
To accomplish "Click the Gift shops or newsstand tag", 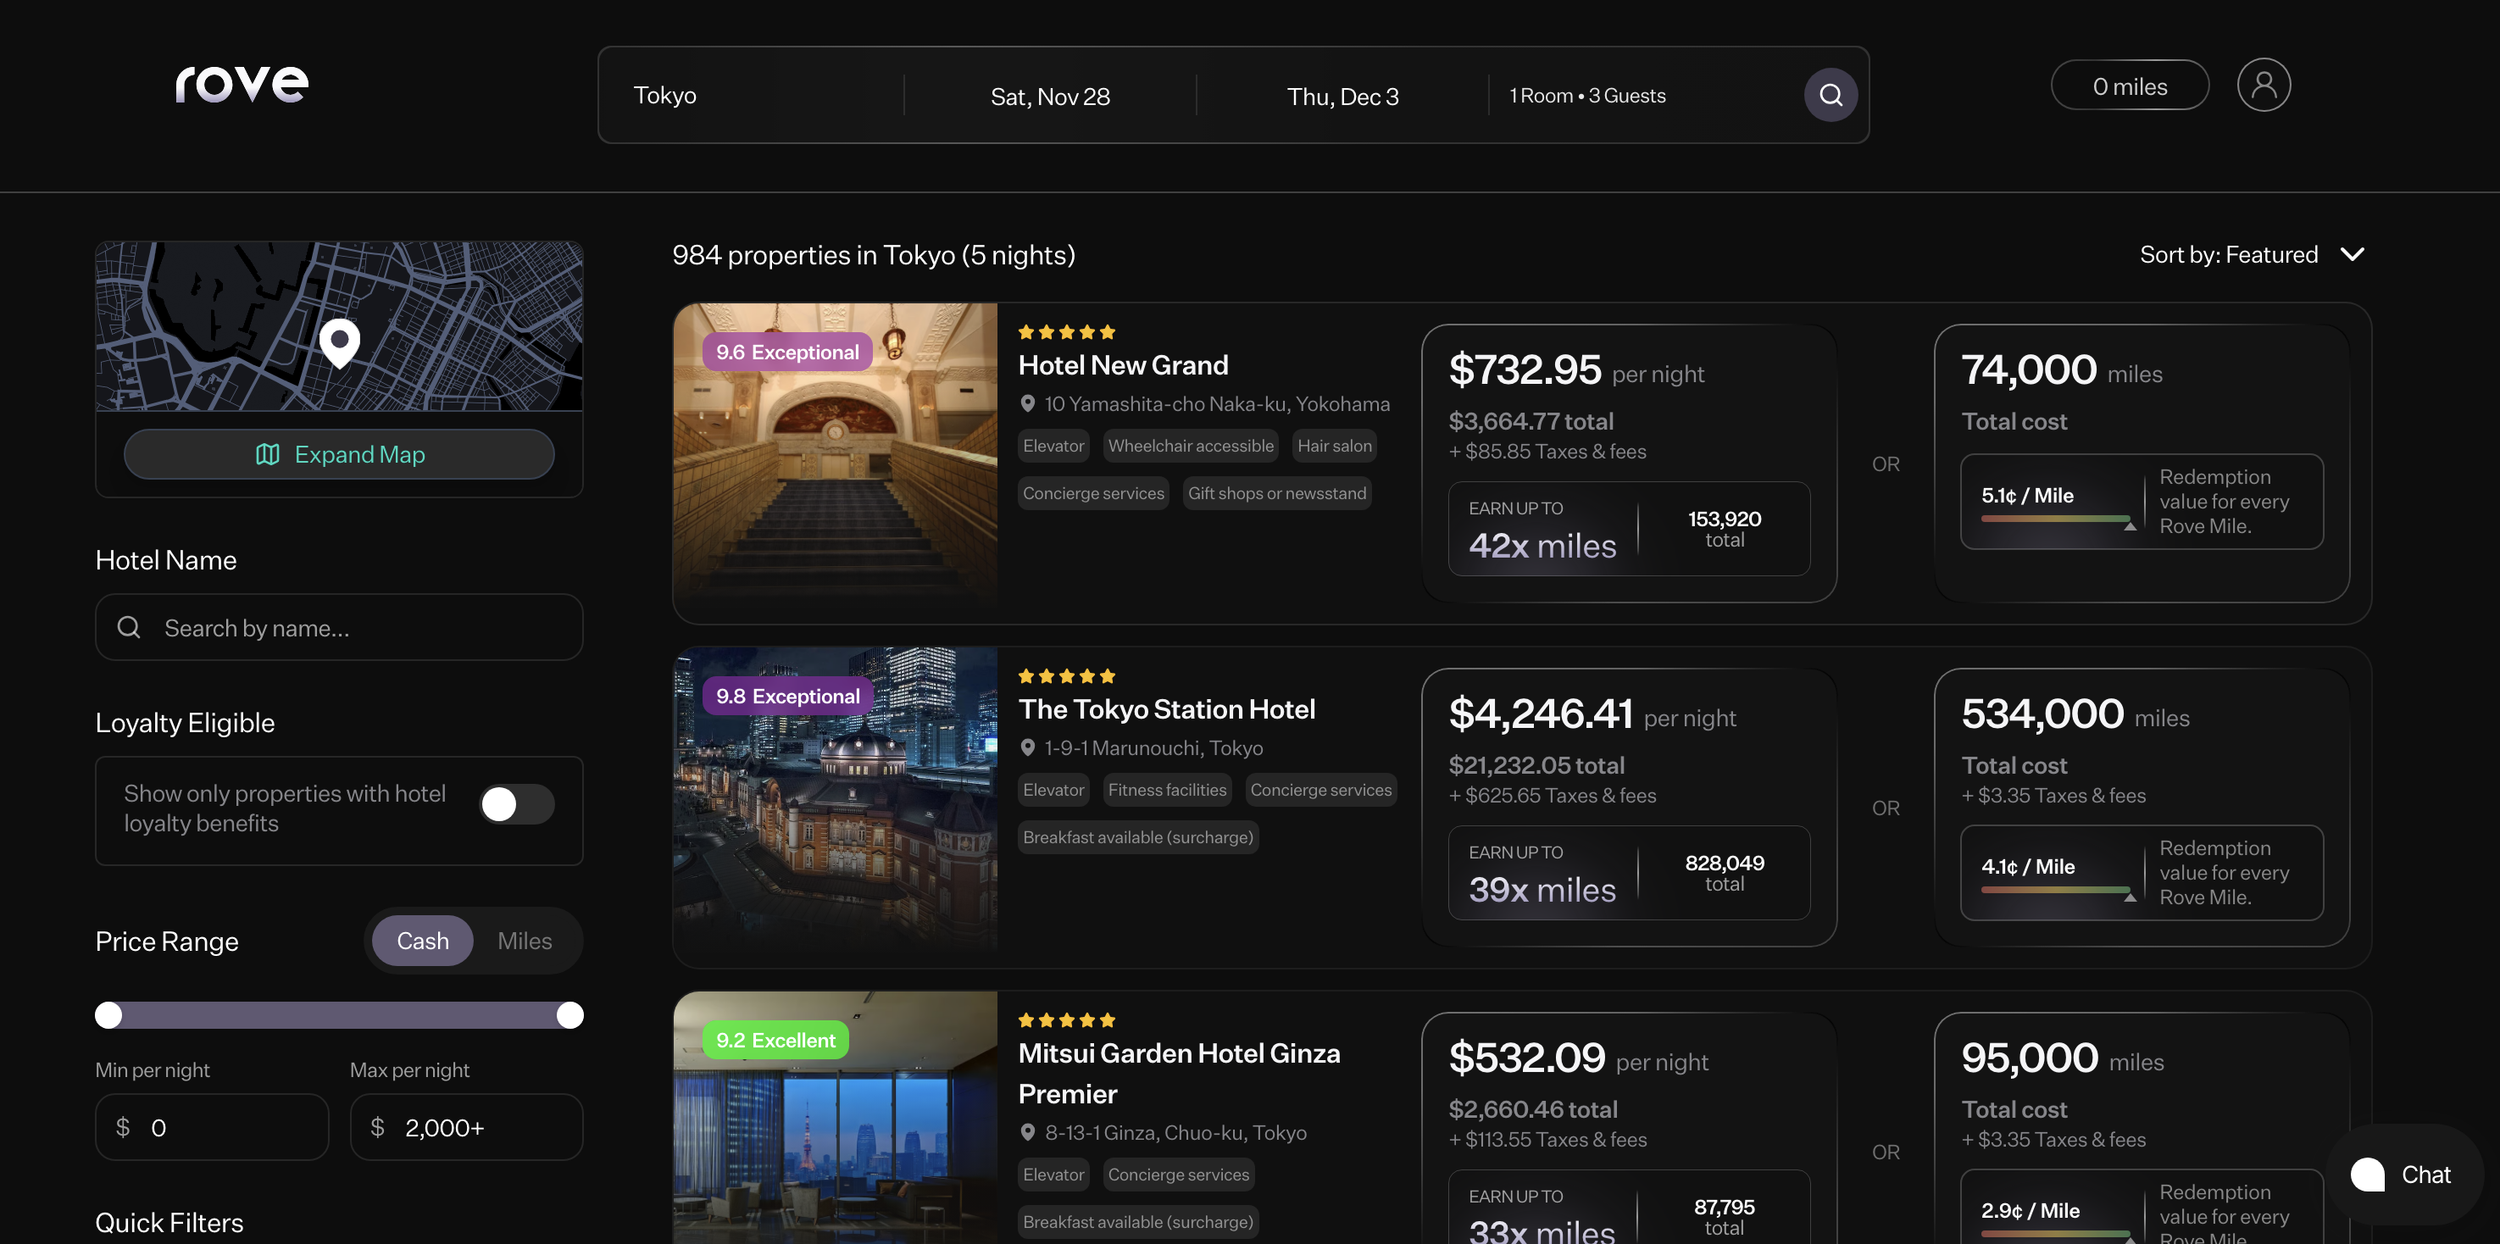I will [x=1276, y=493].
